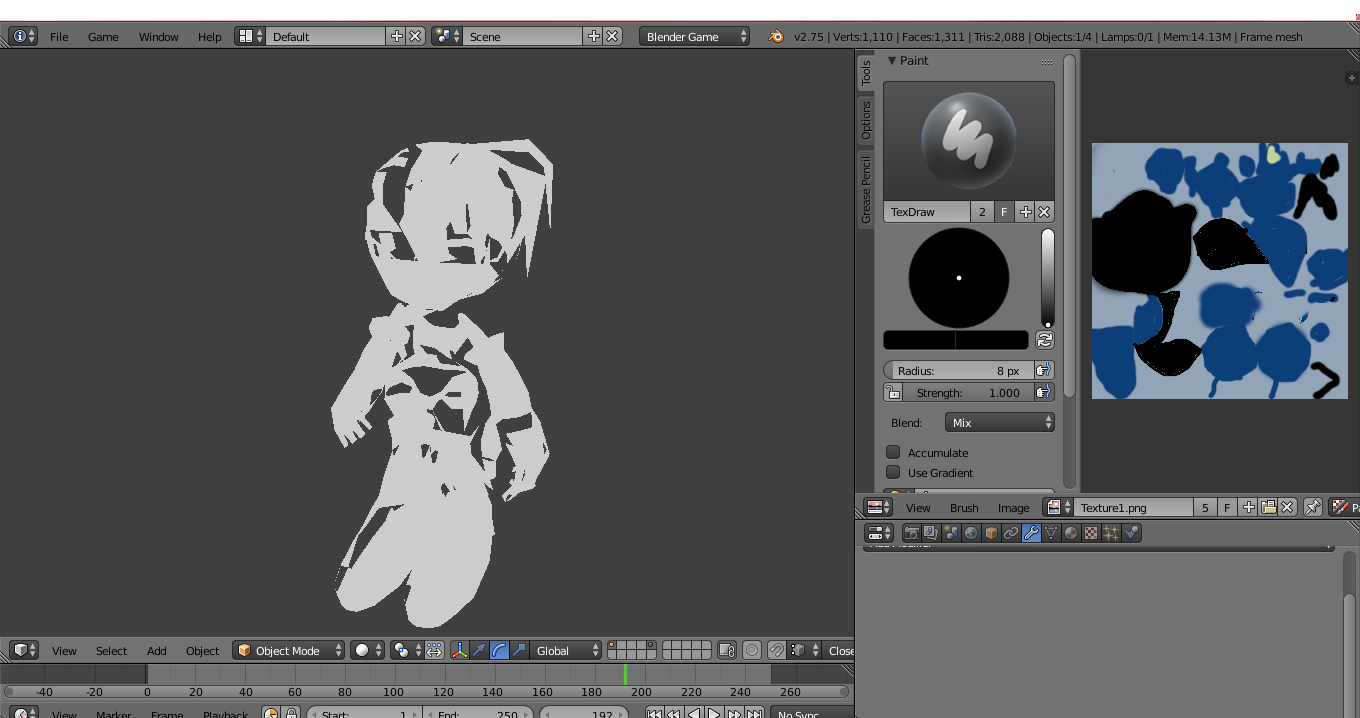Pin the image with the pushpin icon
The width and height of the screenshot is (1360, 718).
[1313, 507]
